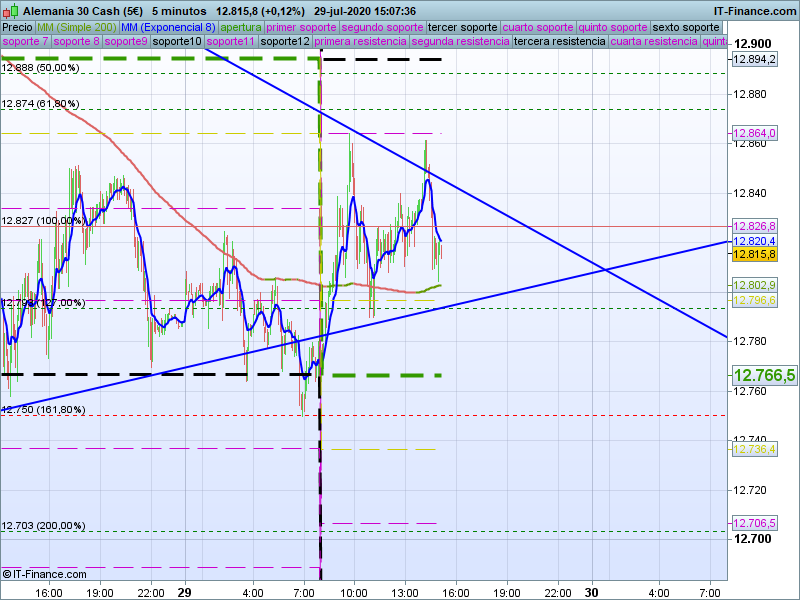
Task: Select the soporte10 indicator label
Action: [x=177, y=42]
